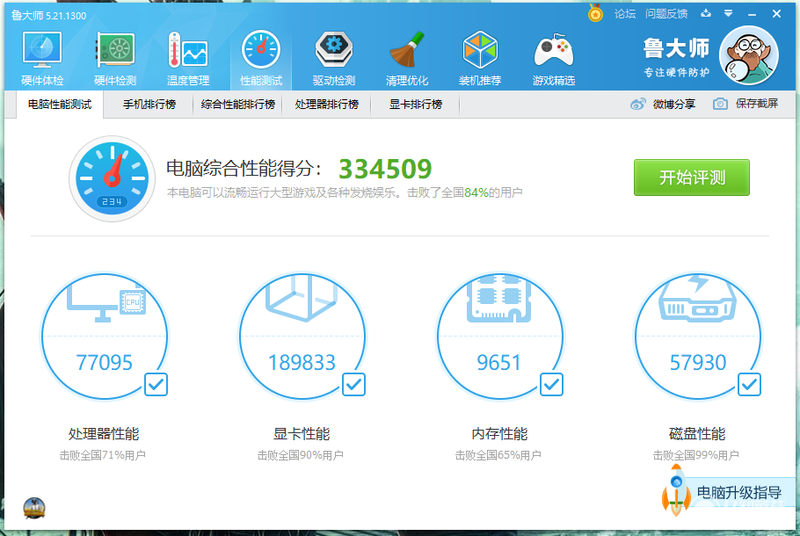The height and width of the screenshot is (536, 800).
Task: Toggle the 处理器性能 checkbox
Action: (x=156, y=384)
